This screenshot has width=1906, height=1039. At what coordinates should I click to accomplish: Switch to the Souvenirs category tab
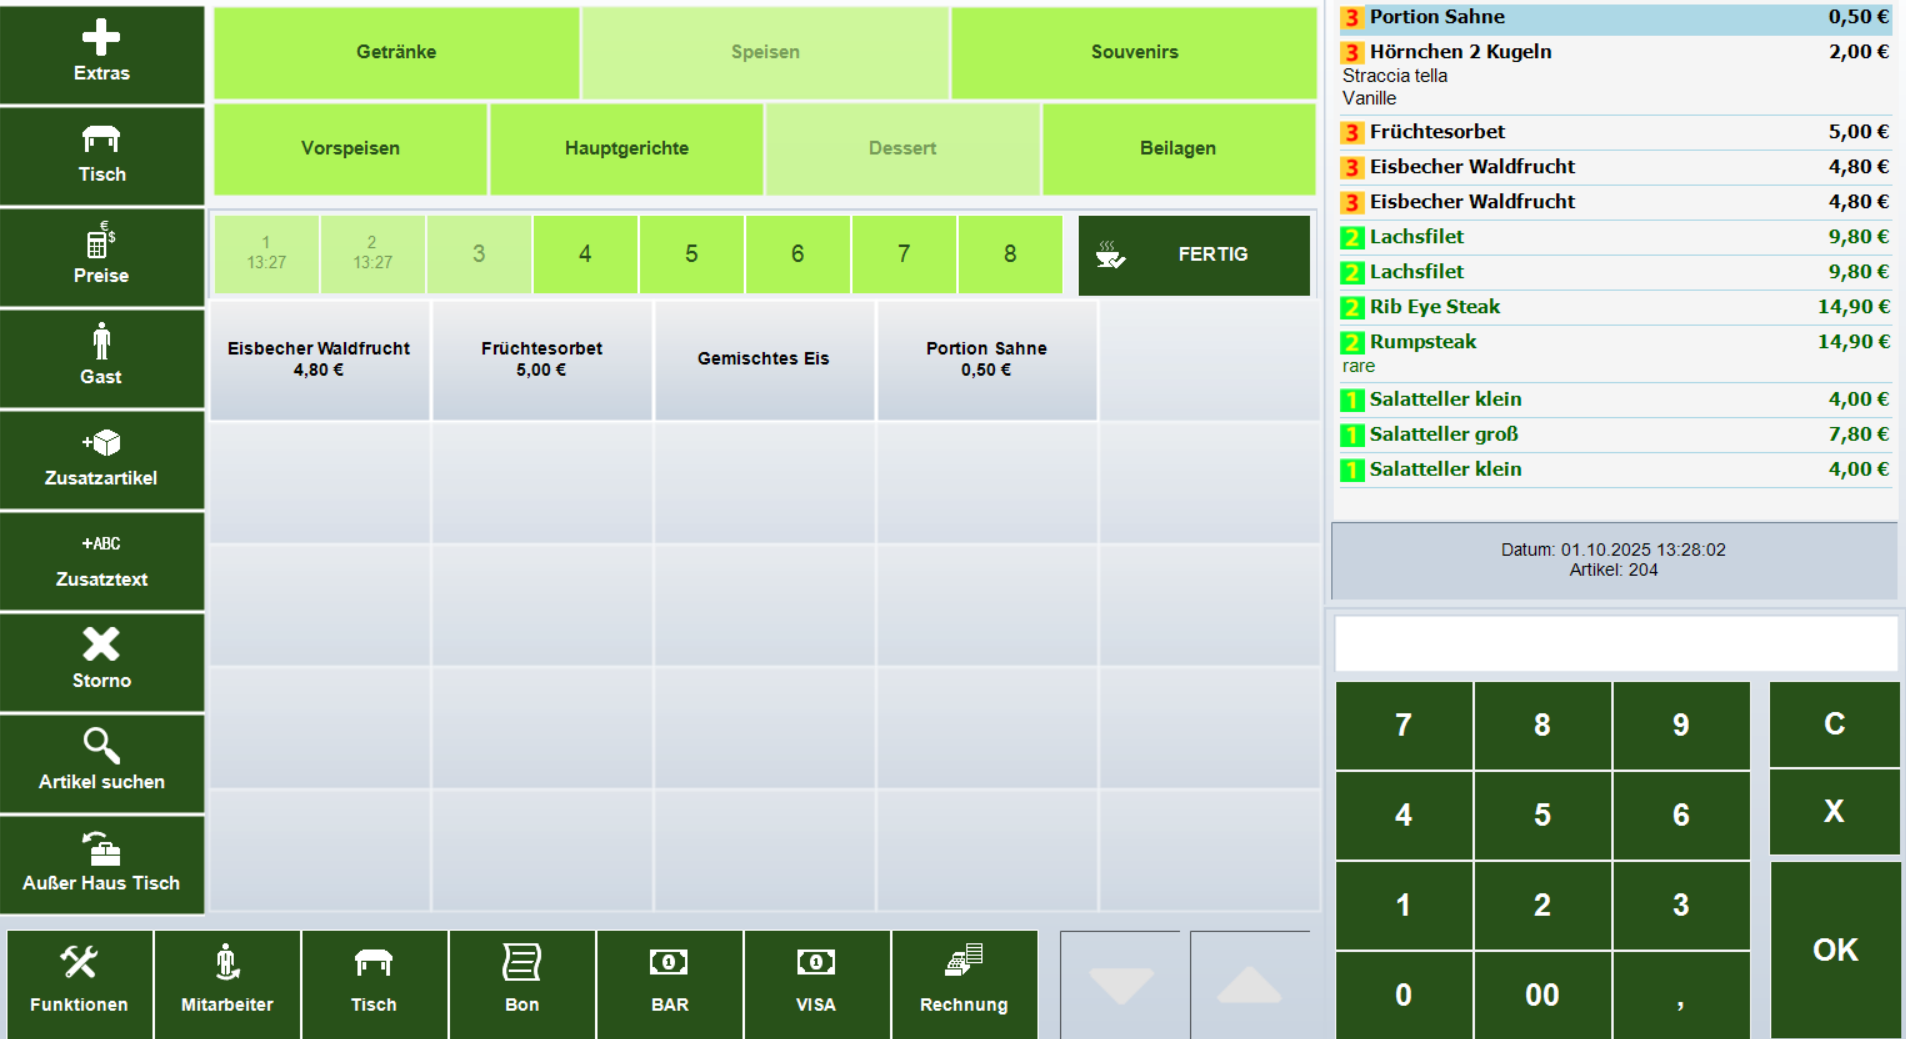1134,52
